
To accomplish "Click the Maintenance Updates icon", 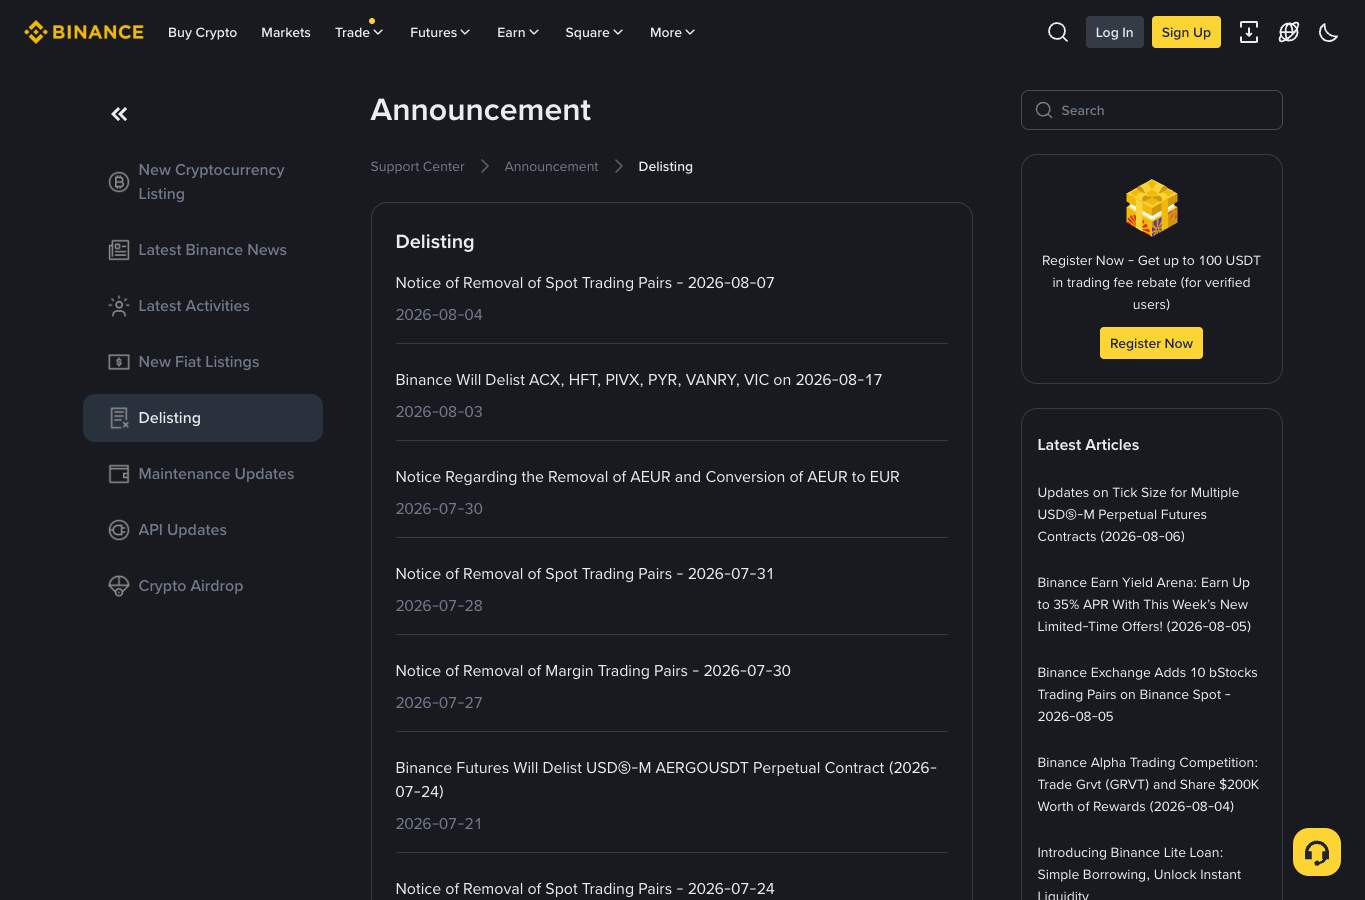I will (x=119, y=474).
